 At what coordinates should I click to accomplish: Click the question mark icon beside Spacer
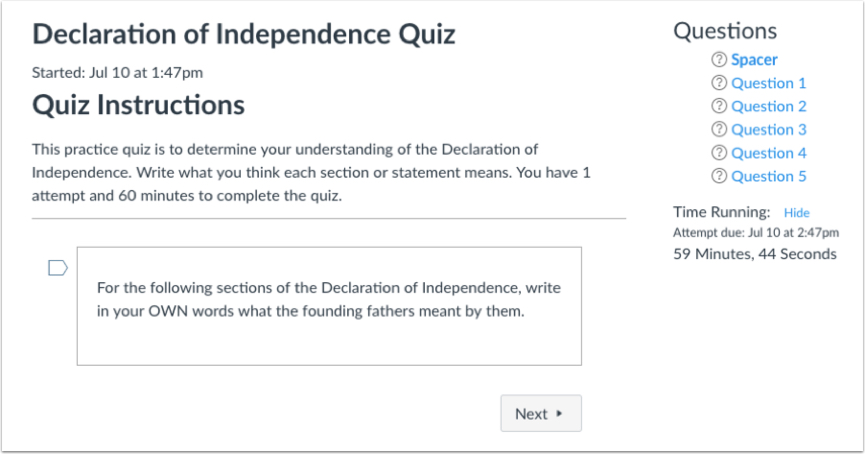[x=719, y=60]
